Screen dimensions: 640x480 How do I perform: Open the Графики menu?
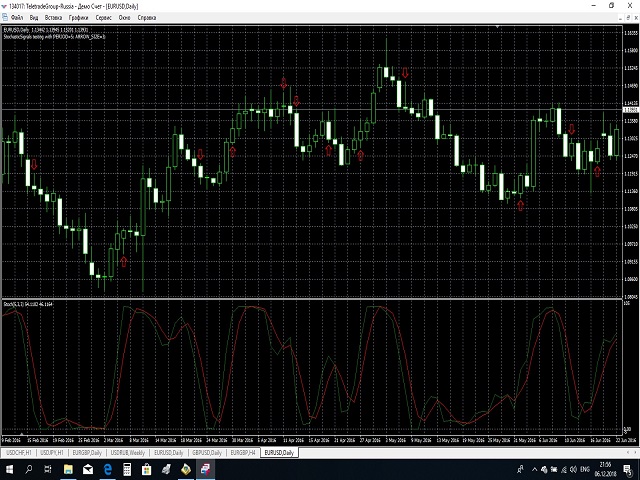click(x=79, y=18)
